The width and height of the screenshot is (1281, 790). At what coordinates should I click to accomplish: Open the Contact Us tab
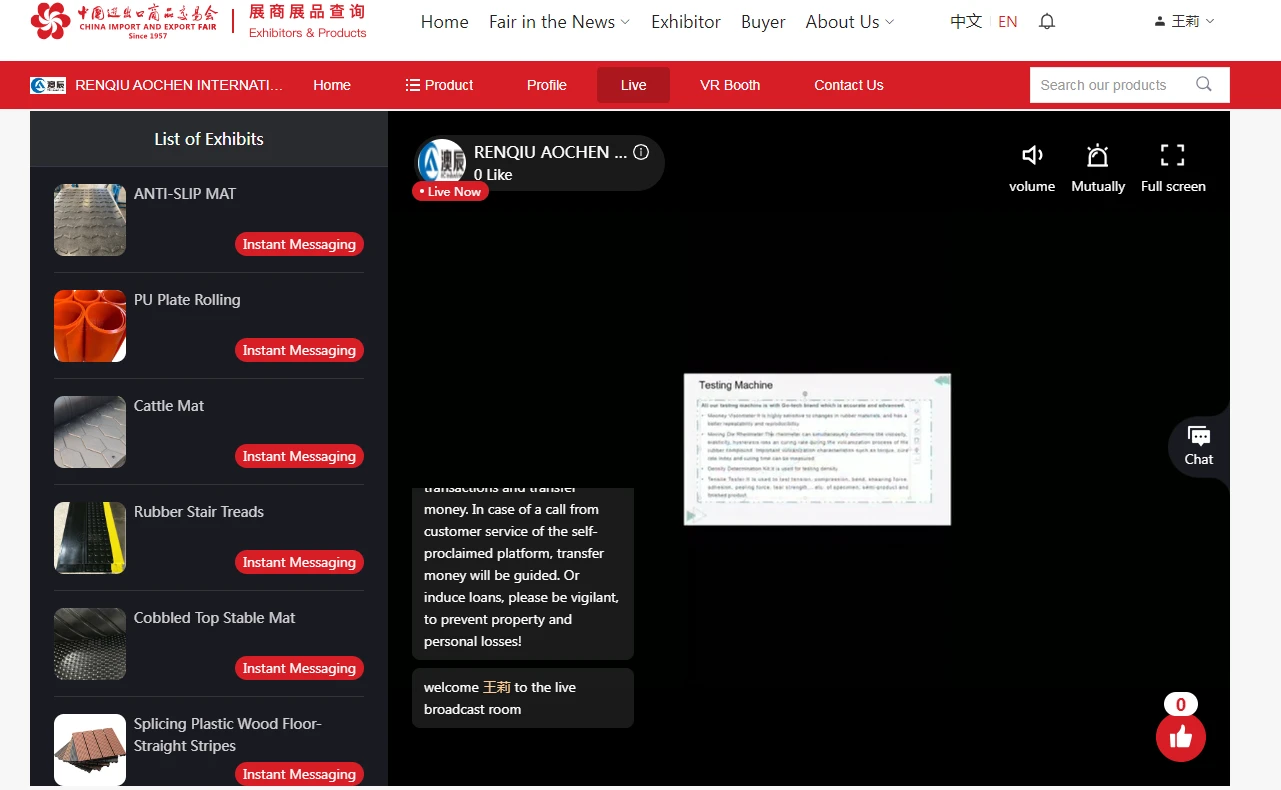click(849, 85)
